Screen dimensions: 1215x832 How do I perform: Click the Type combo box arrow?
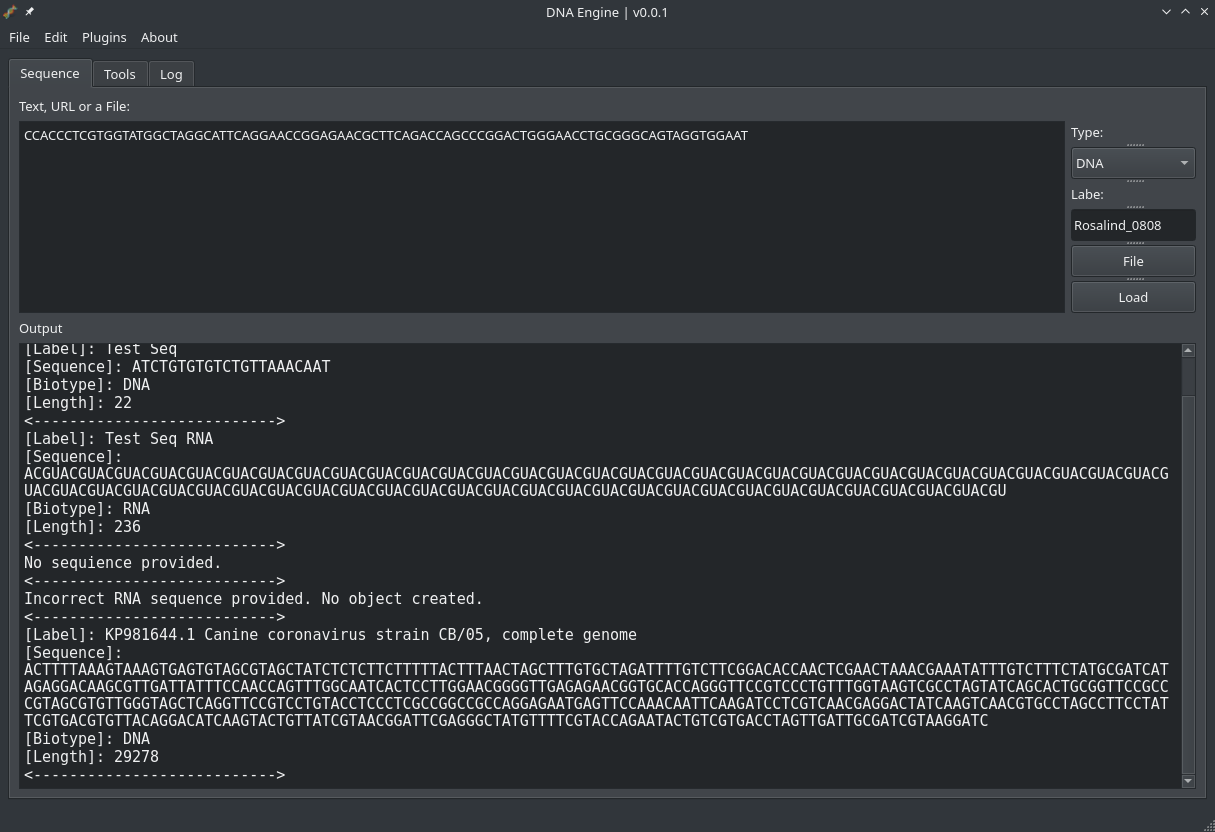1184,163
